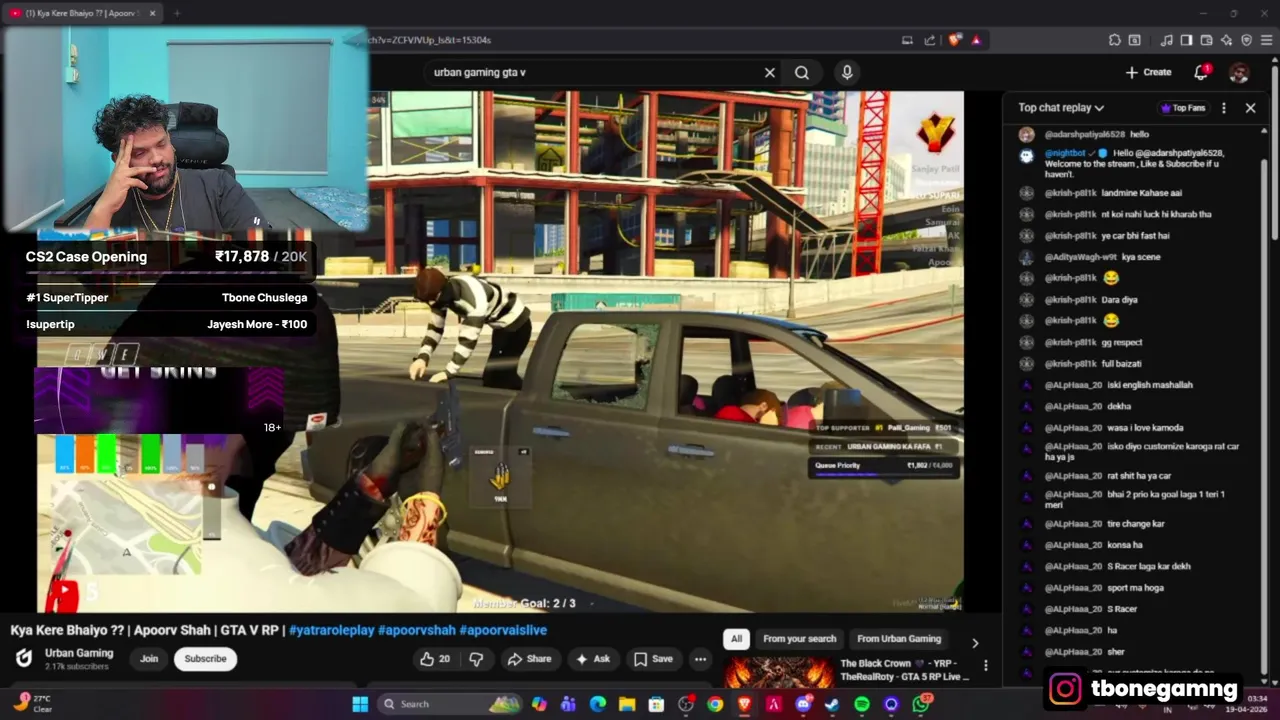Expand the Top chat replay dropdown
1280x720 pixels.
click(1061, 108)
